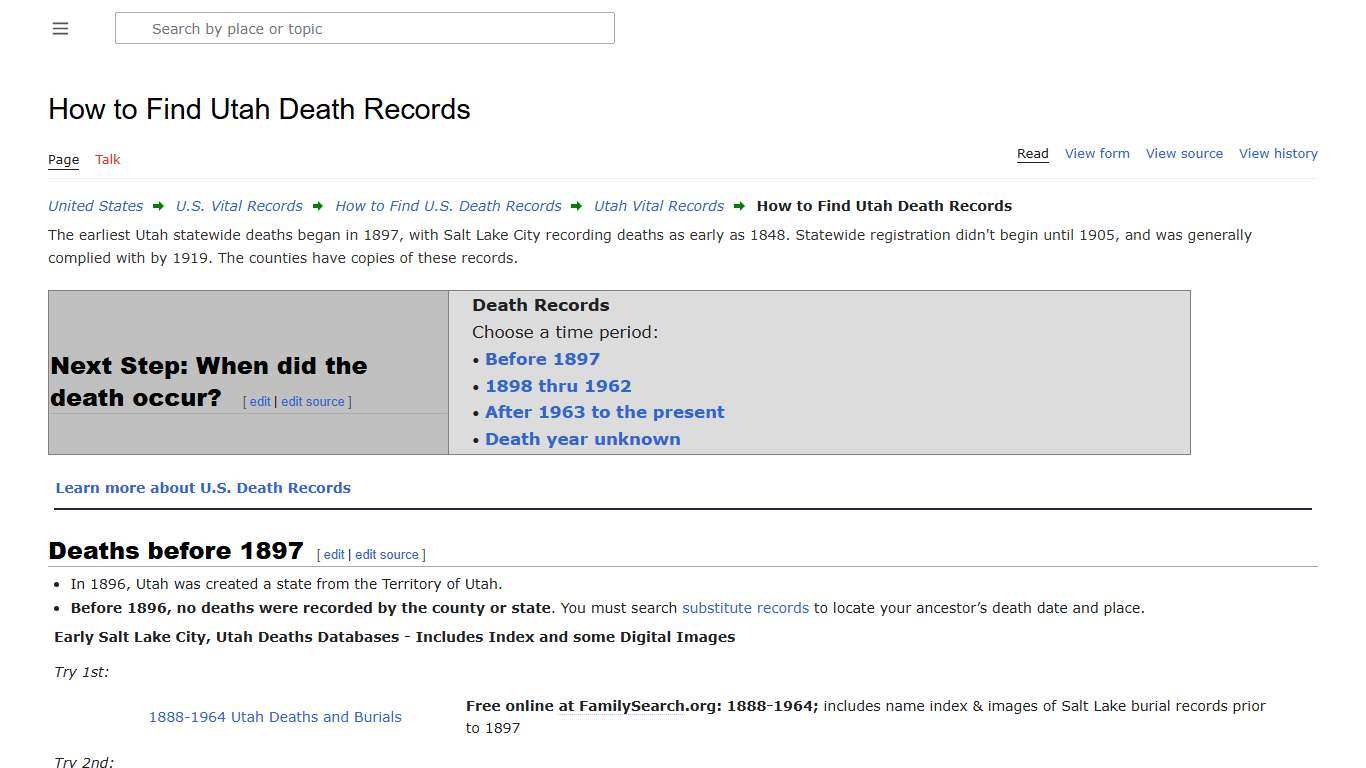This screenshot has height=768, width=1366.
Task: Visit the Utah Vital Records page
Action: 658,206
